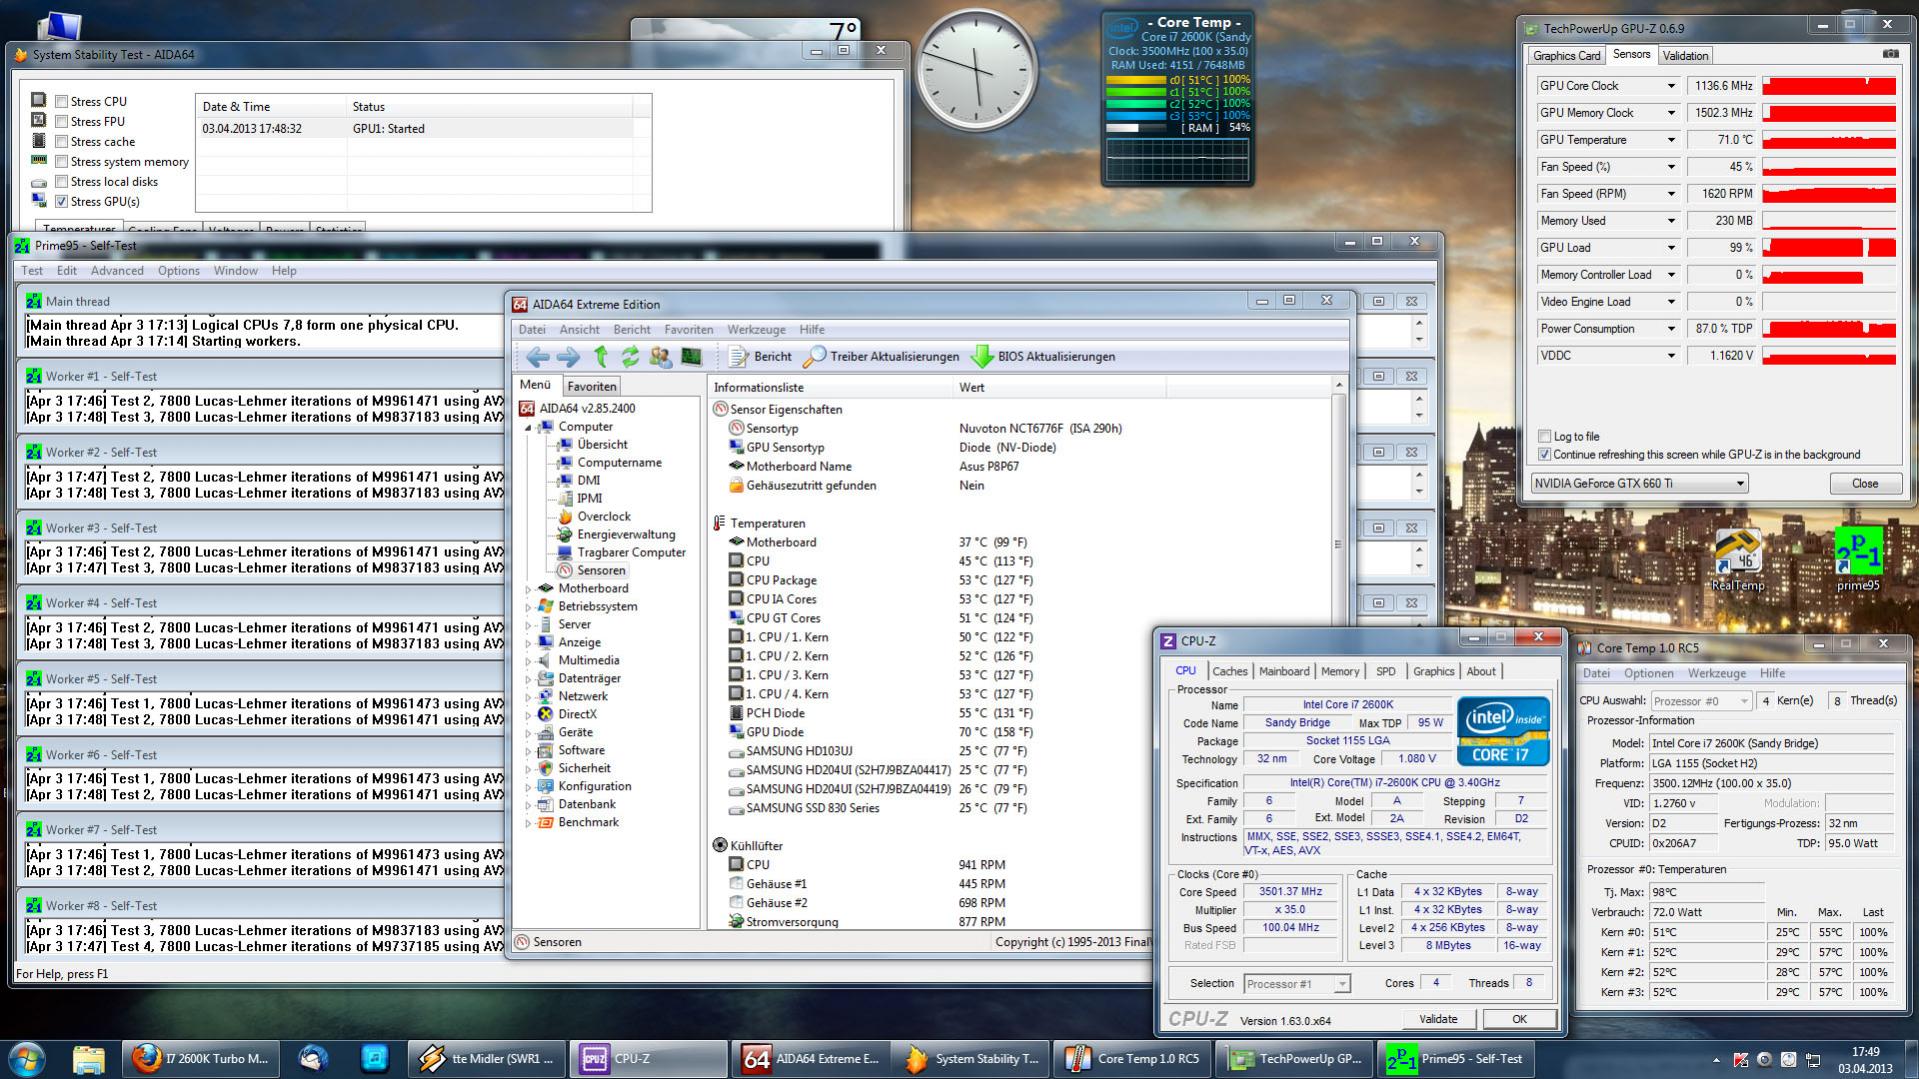This screenshot has width=1919, height=1079.
Task: Switch to GPU-Z Validation tab
Action: click(1685, 56)
